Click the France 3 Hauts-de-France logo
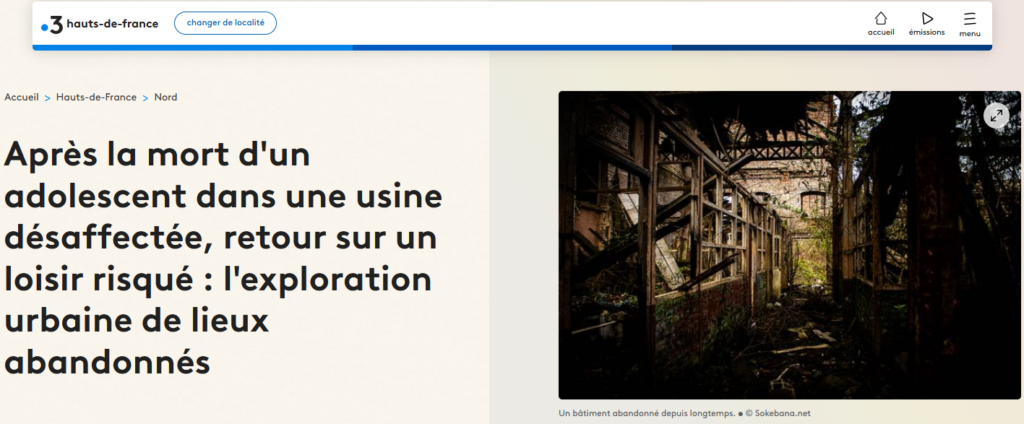This screenshot has width=1024, height=424. (x=99, y=24)
